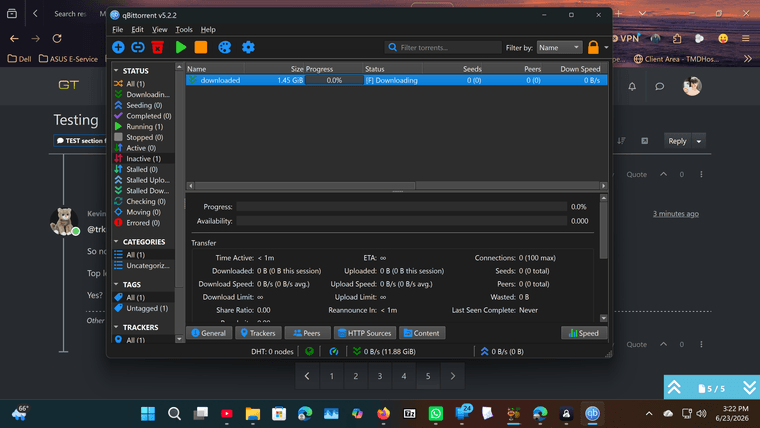Select the Stalled Downloading status filter

143,190
